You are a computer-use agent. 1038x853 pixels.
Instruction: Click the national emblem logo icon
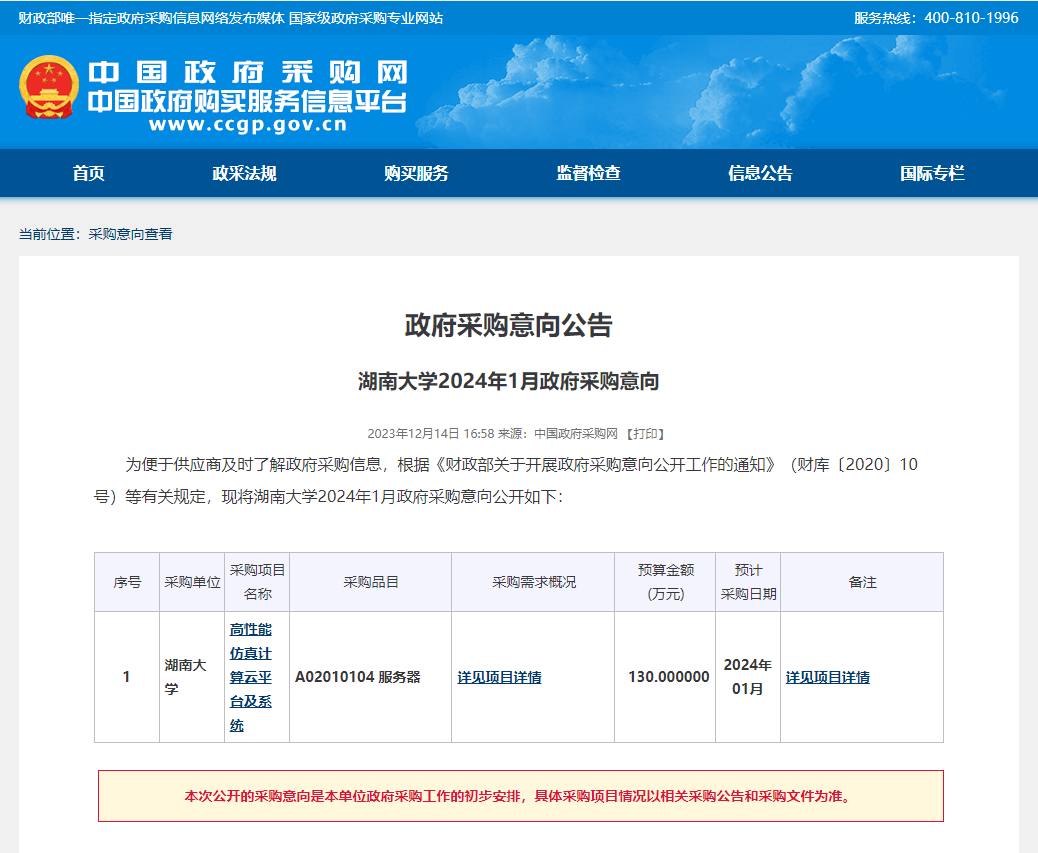pyautogui.click(x=49, y=87)
